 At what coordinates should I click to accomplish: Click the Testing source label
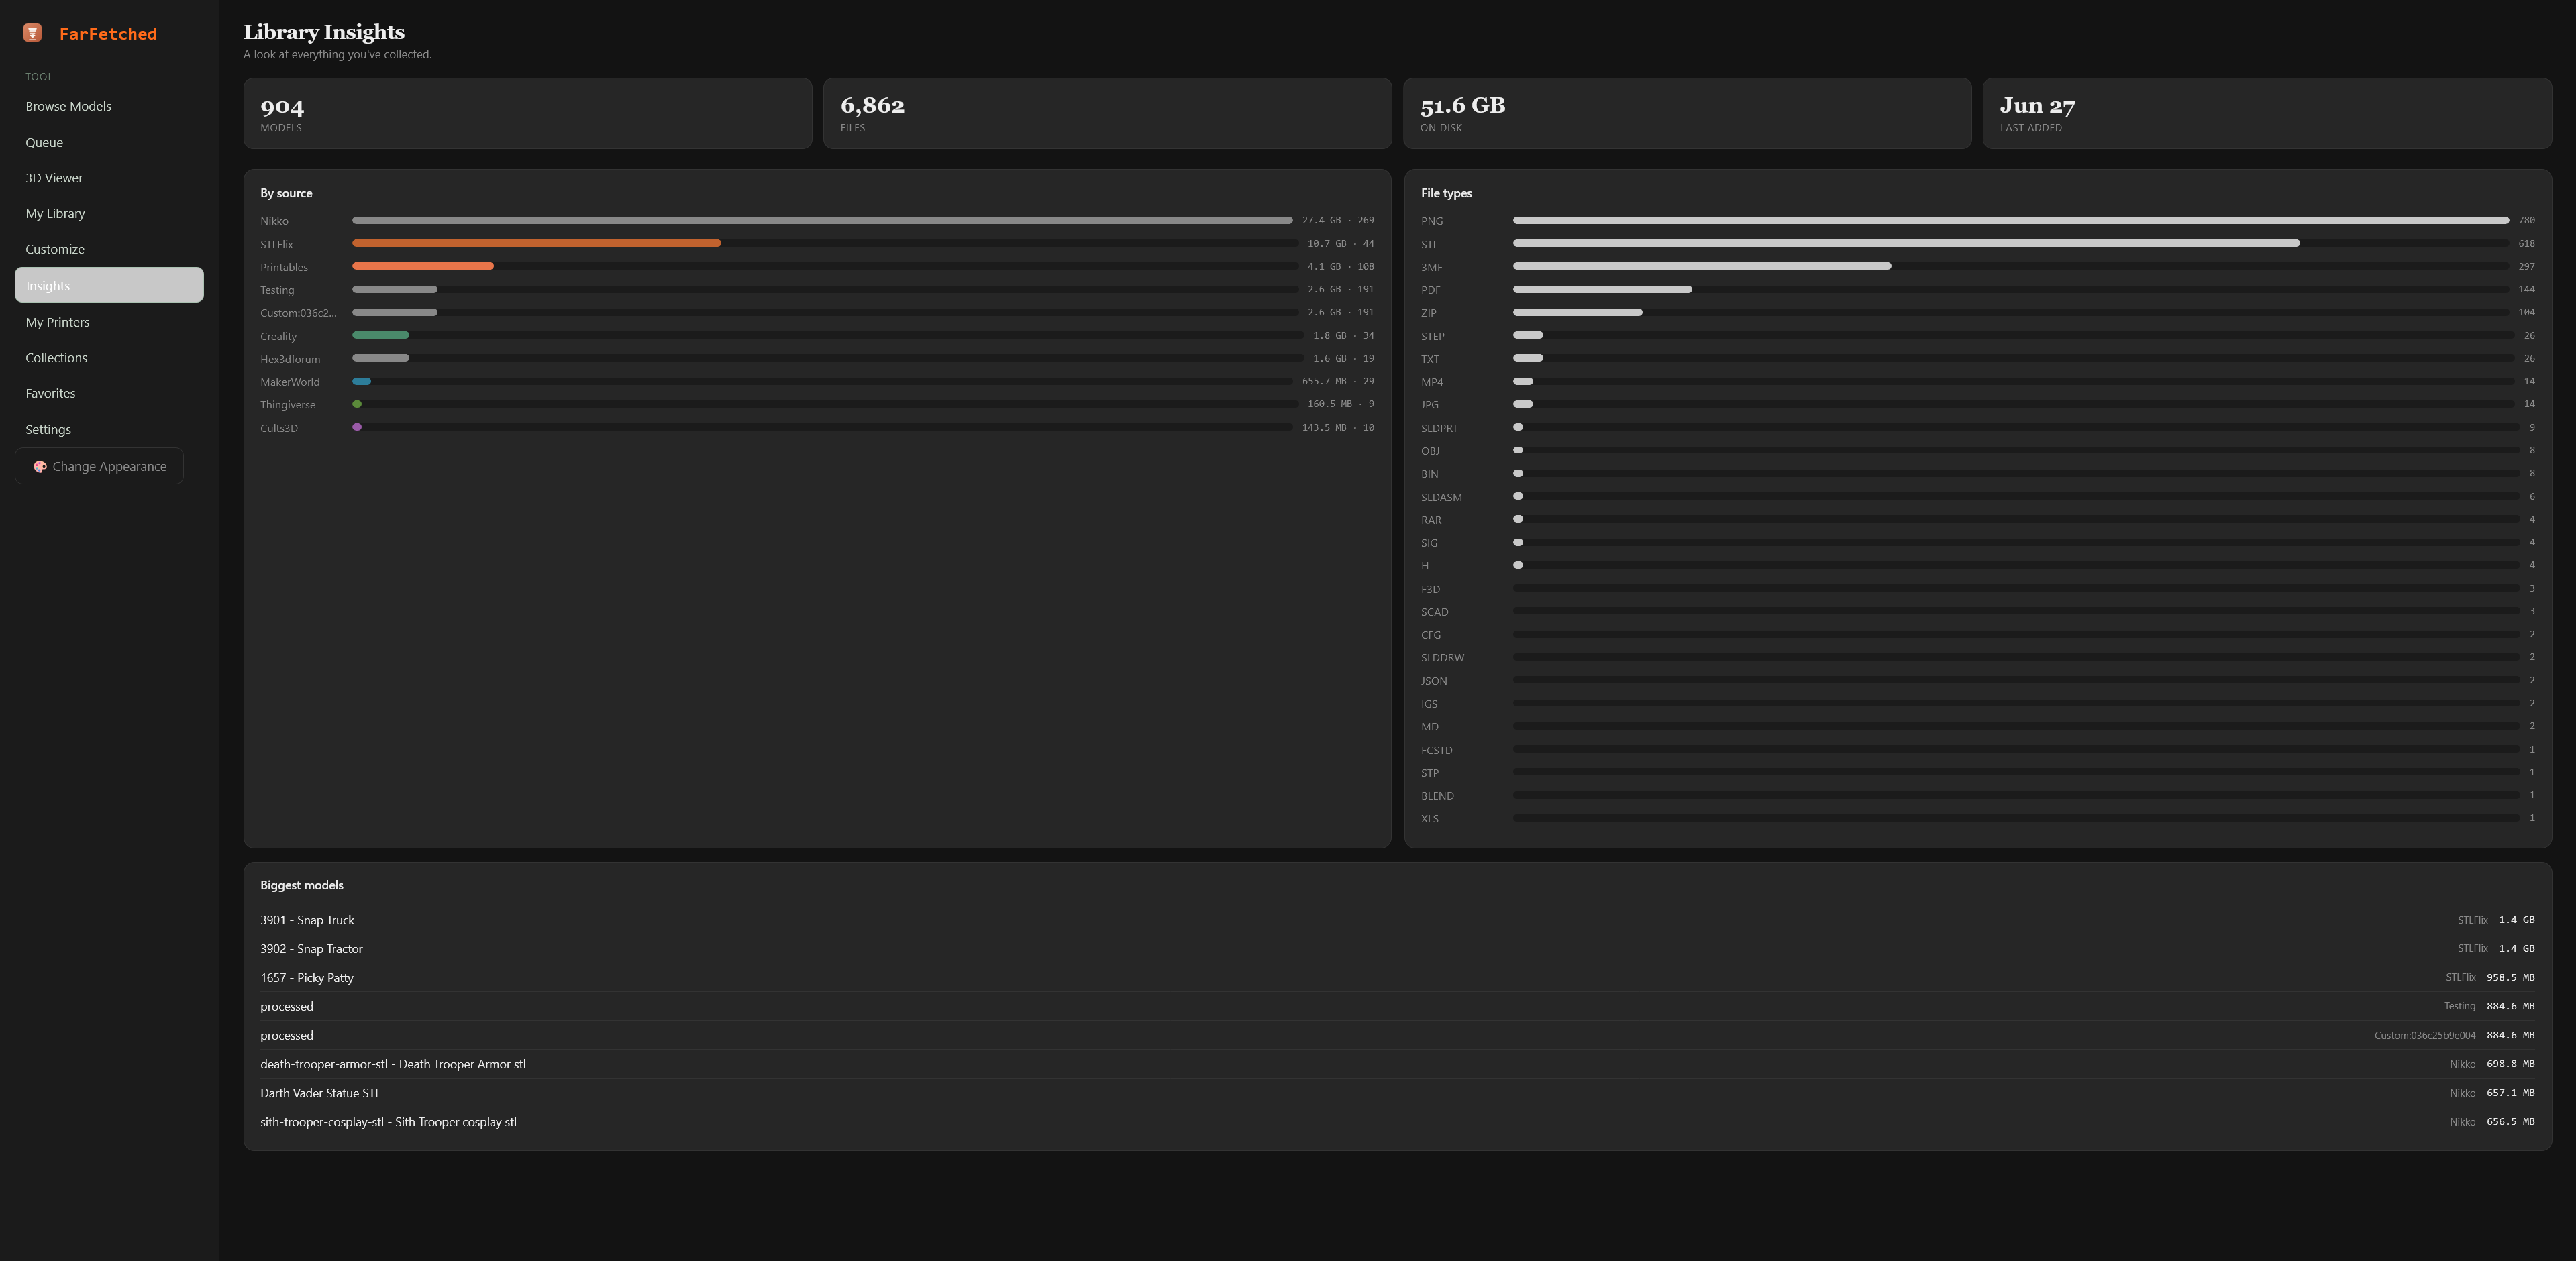pyautogui.click(x=277, y=290)
